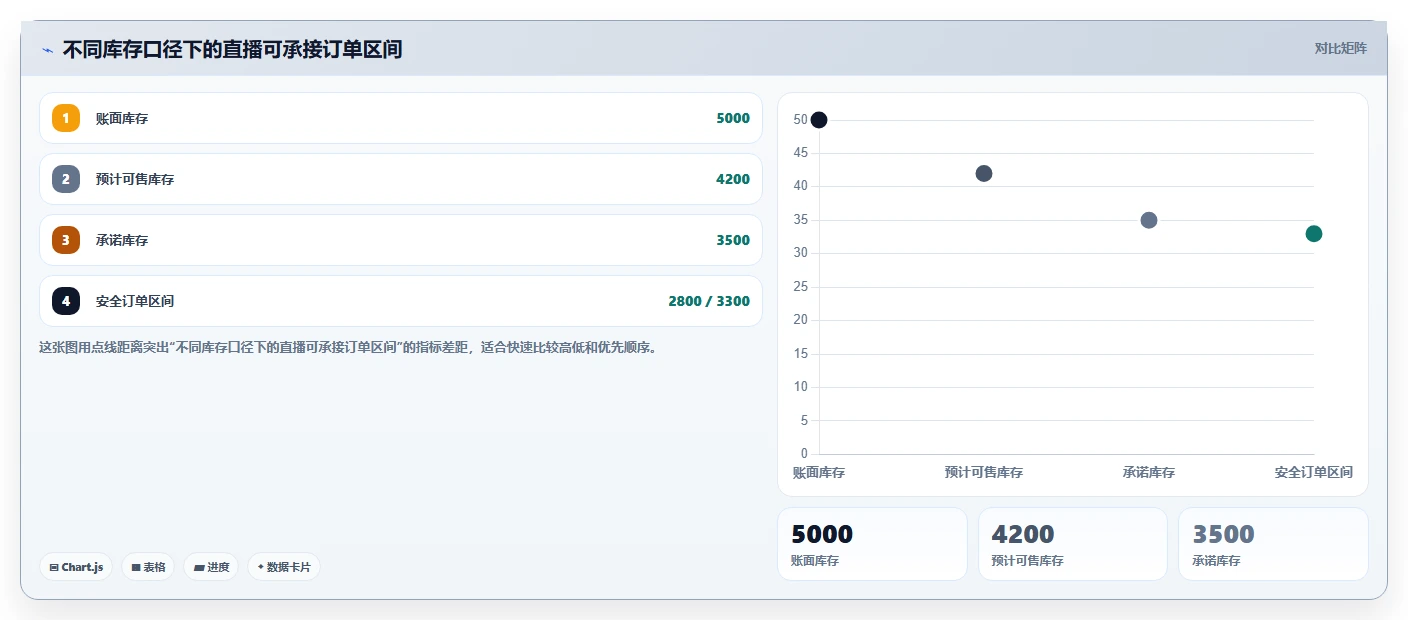
Task: Click the brown rank badge number 3
Action: pyautogui.click(x=66, y=240)
